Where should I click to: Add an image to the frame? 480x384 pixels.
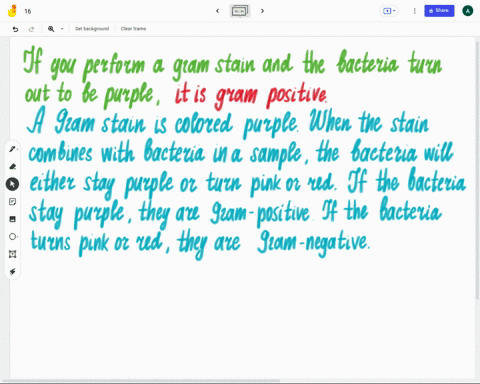pyautogui.click(x=13, y=219)
